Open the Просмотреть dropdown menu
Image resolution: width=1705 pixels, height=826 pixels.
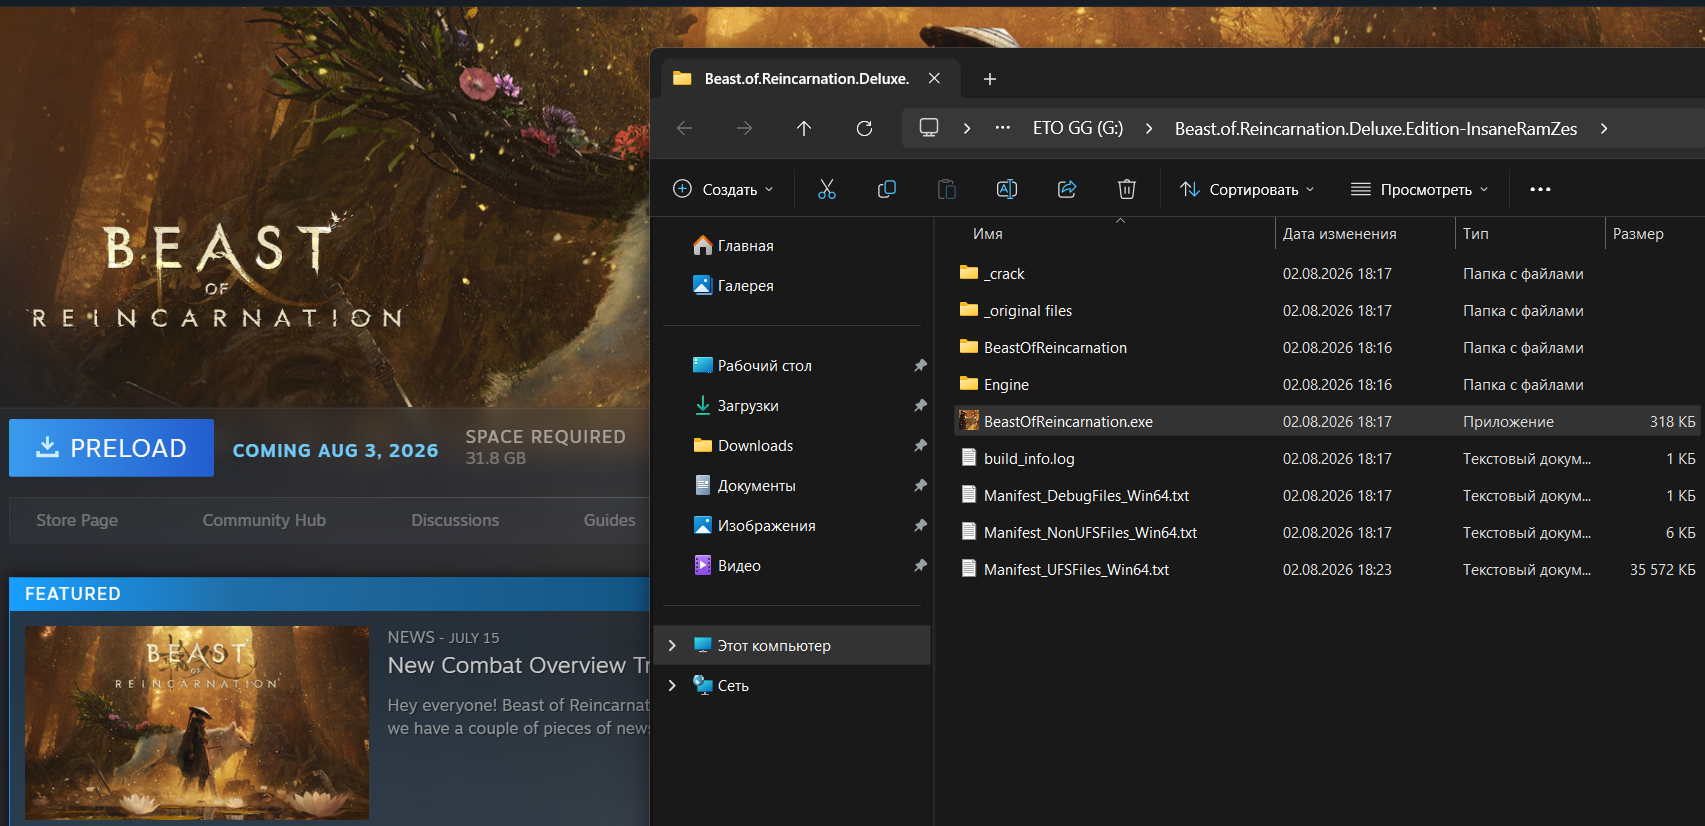(1419, 189)
